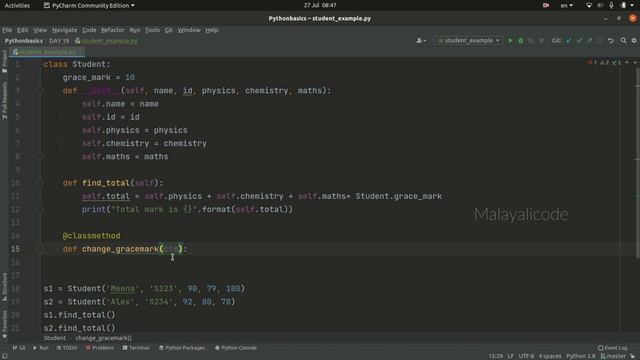Click change_gracemark() breadcrumb below editor
The height and width of the screenshot is (360, 640).
coord(104,338)
